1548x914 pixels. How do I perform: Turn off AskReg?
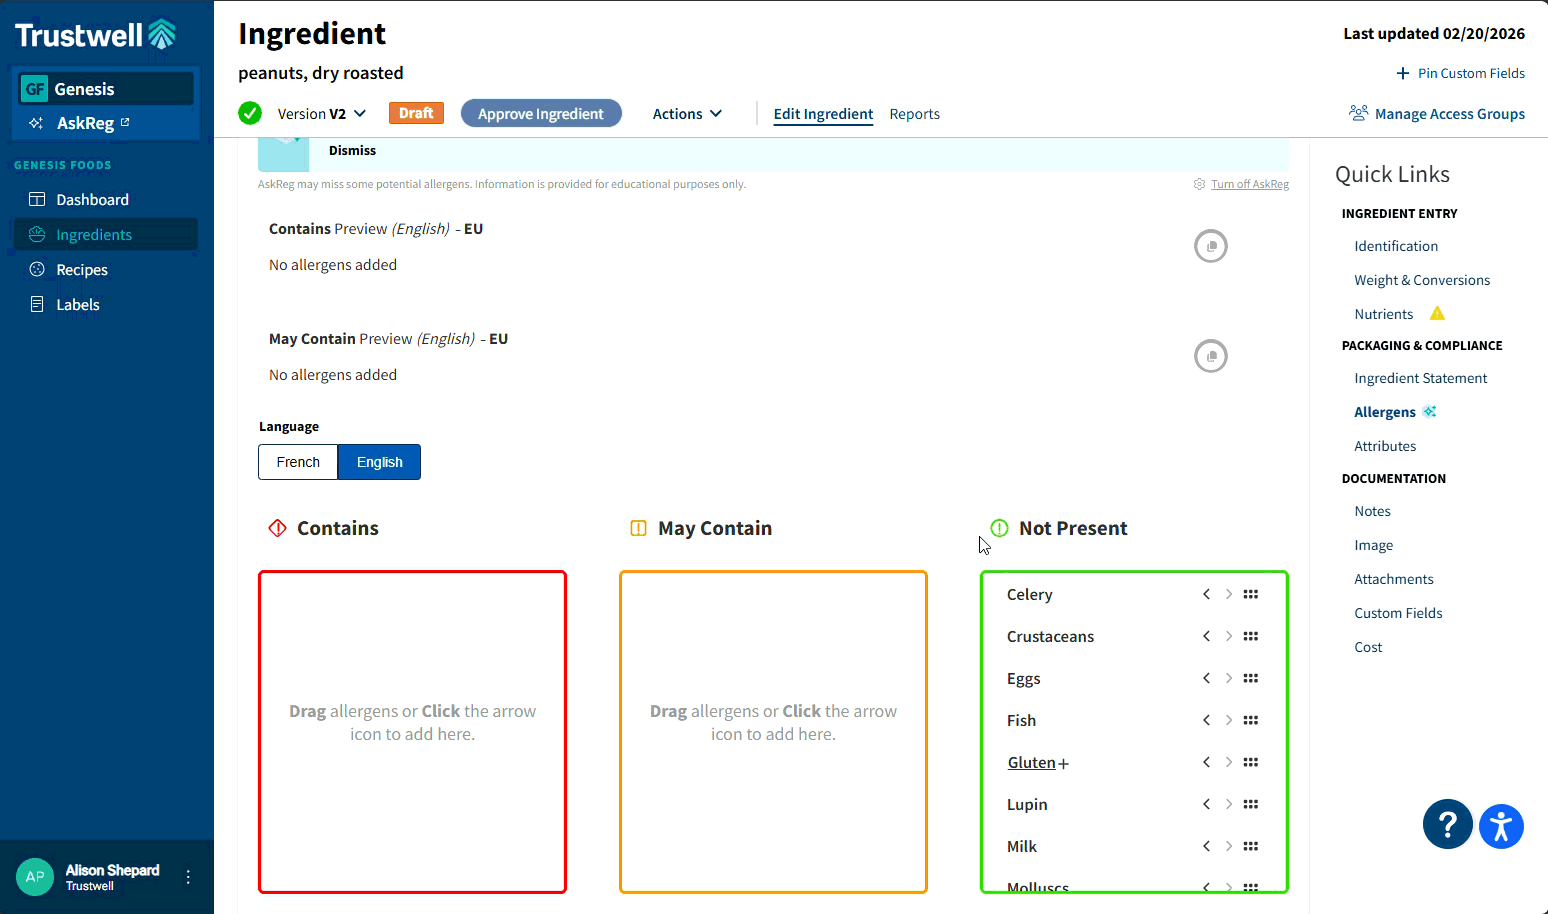(1249, 184)
